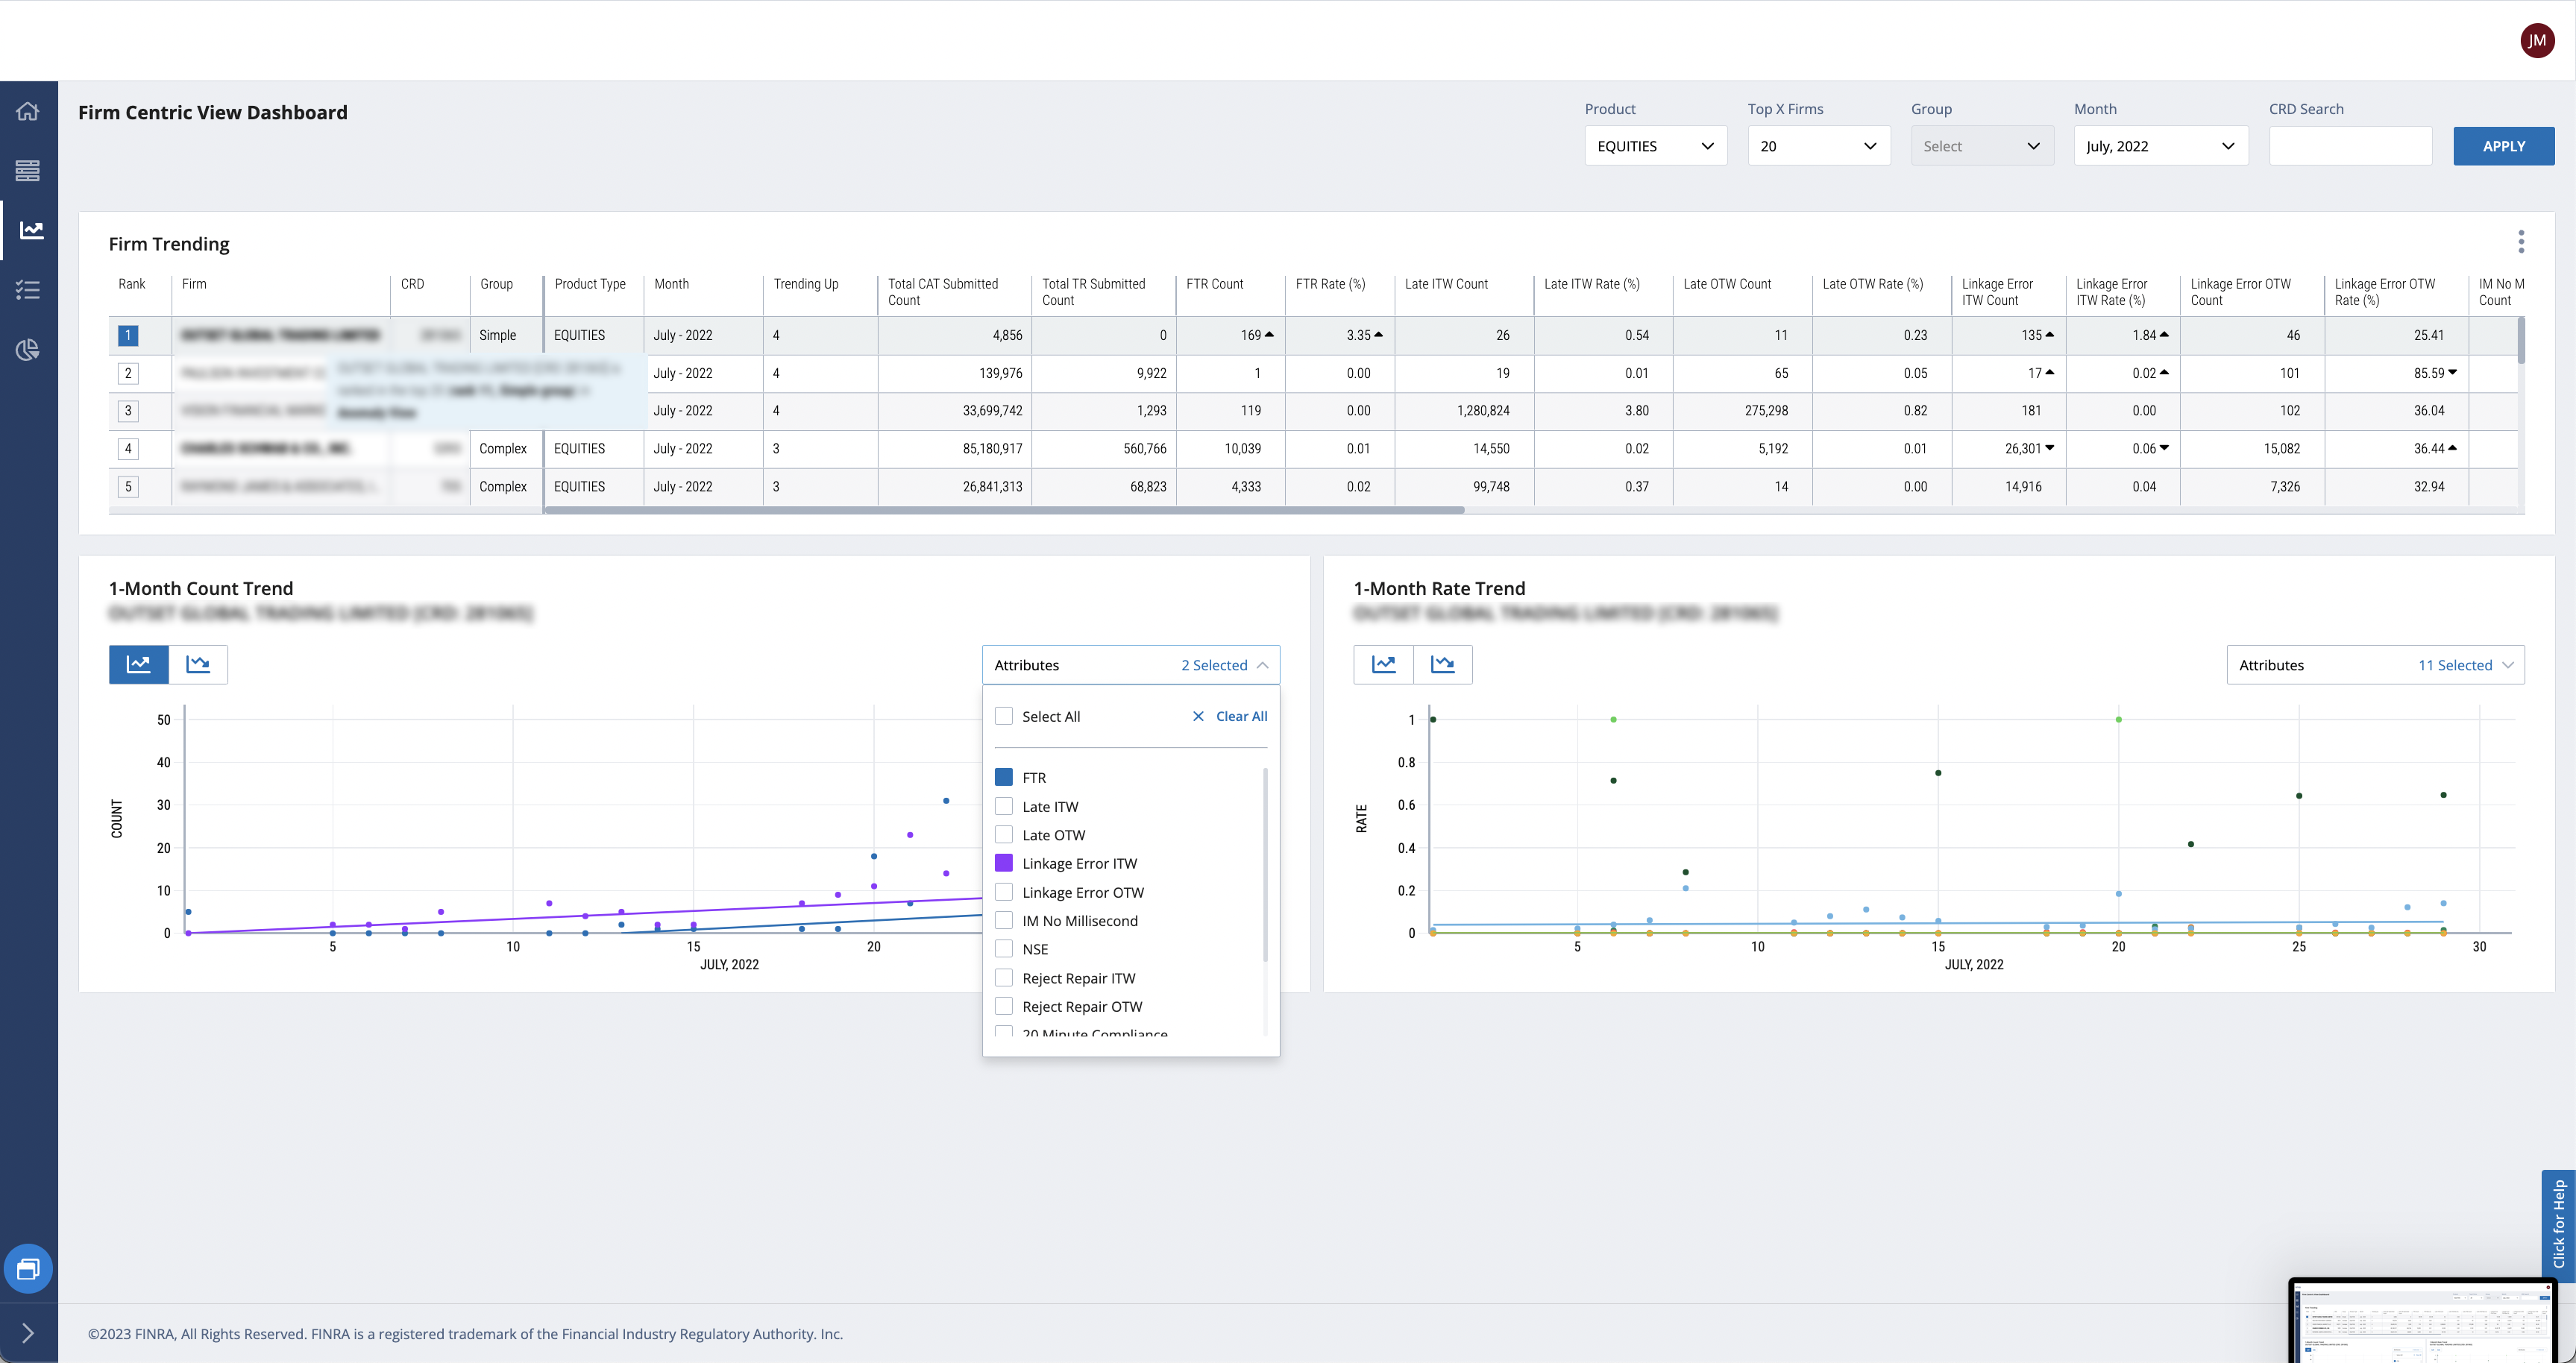Open the pie chart sidebar icon
The width and height of the screenshot is (2576, 1363).
click(28, 350)
